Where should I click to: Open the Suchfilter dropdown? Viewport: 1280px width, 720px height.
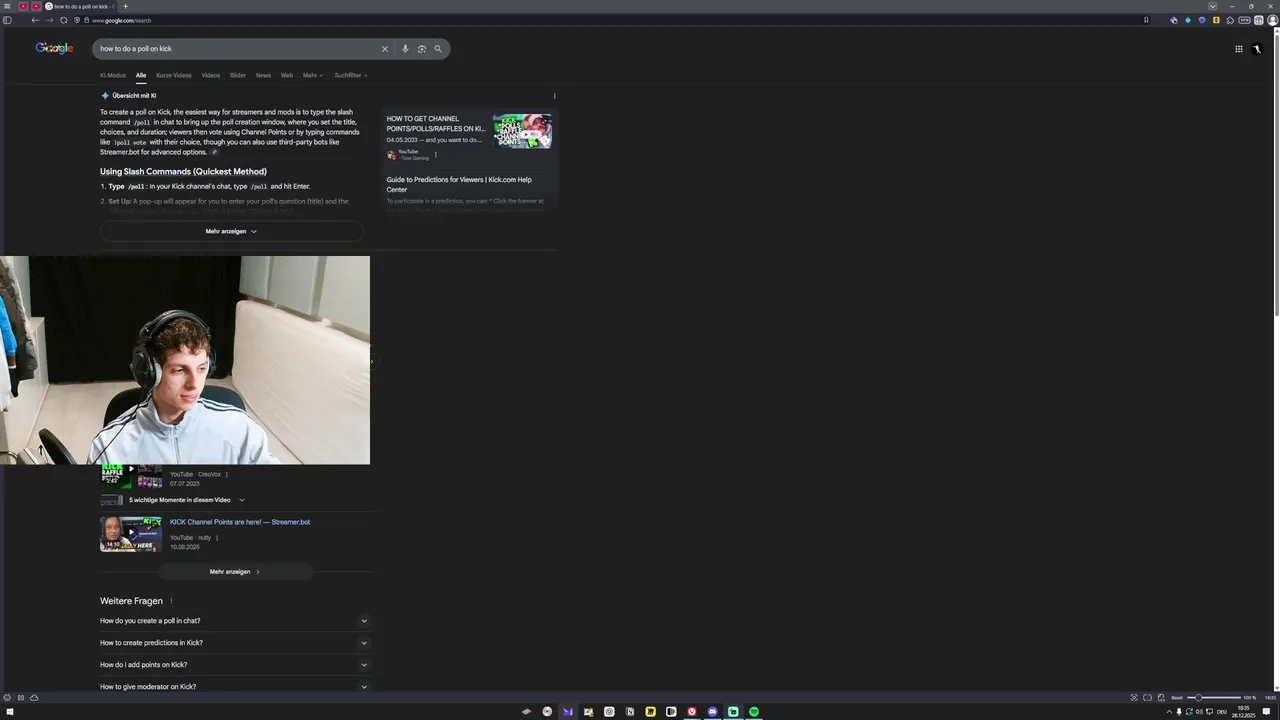[x=351, y=75]
